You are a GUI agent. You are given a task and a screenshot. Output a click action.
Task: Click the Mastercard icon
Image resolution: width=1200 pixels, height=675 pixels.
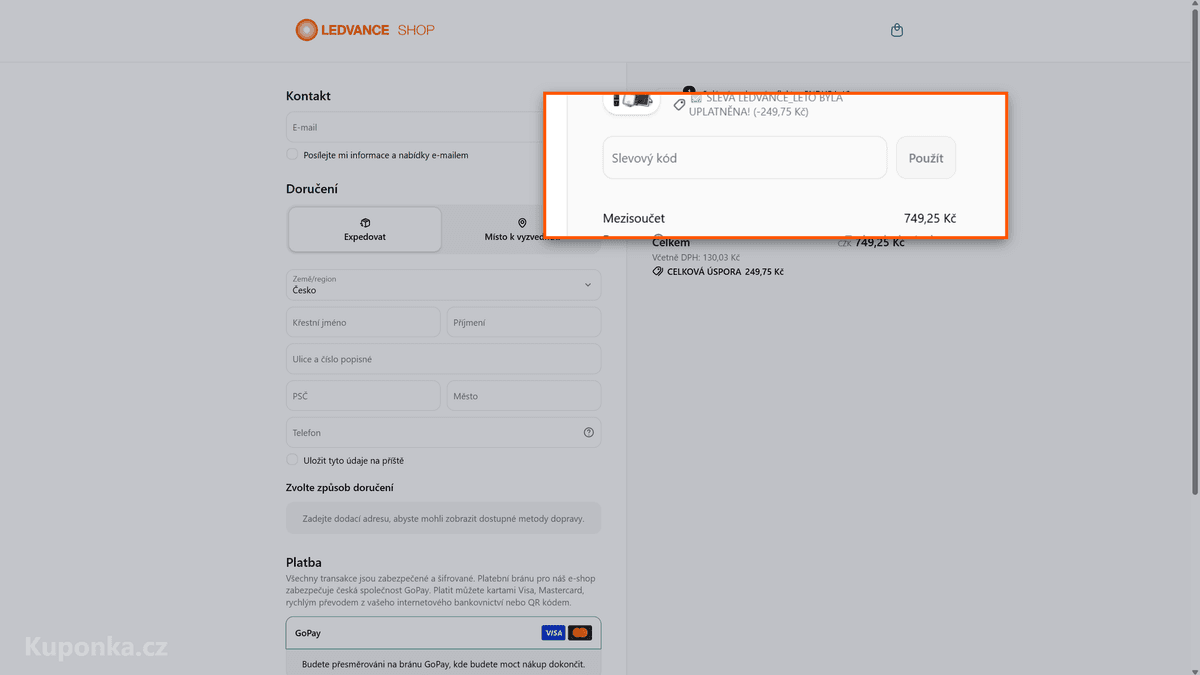(580, 633)
